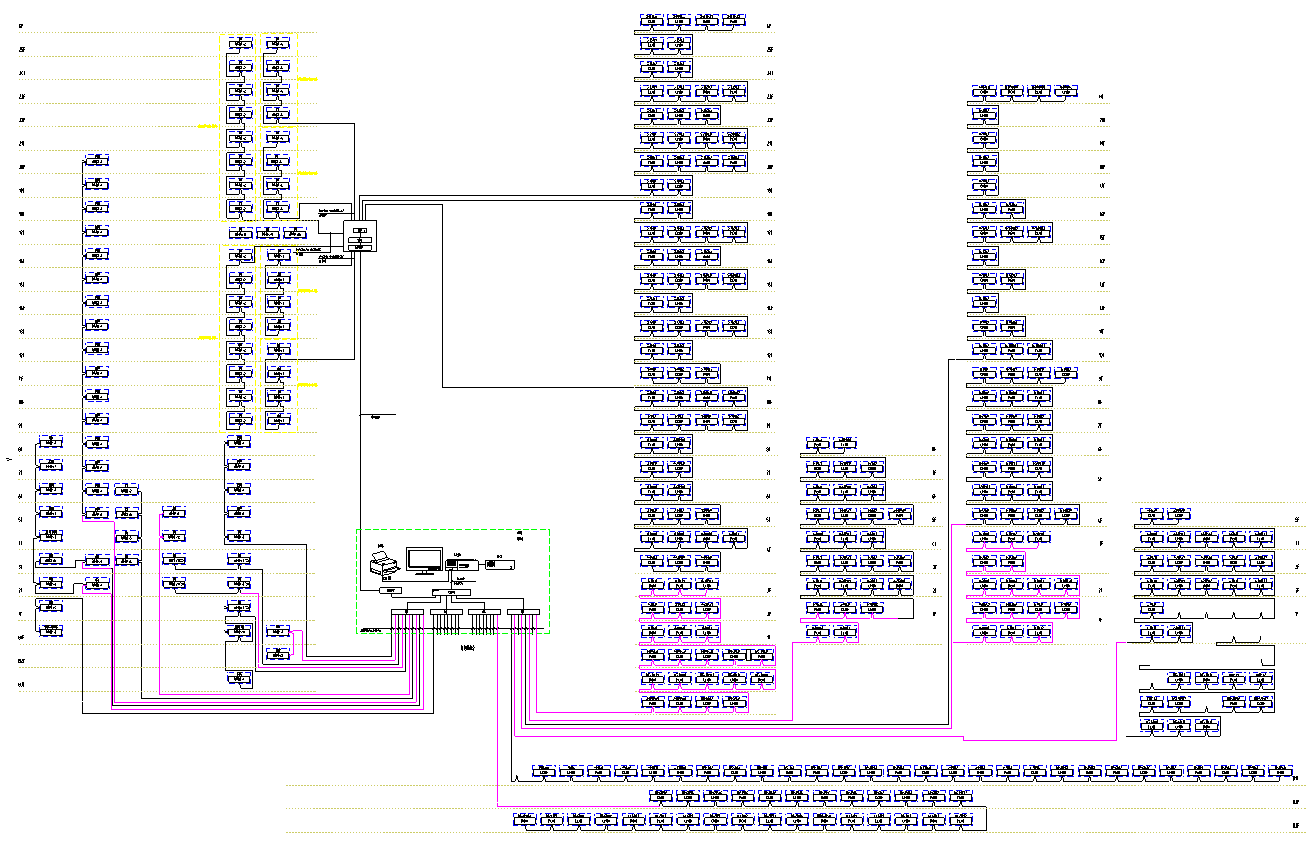
Task: Select the small device box right of the workstation
Action: tap(499, 566)
